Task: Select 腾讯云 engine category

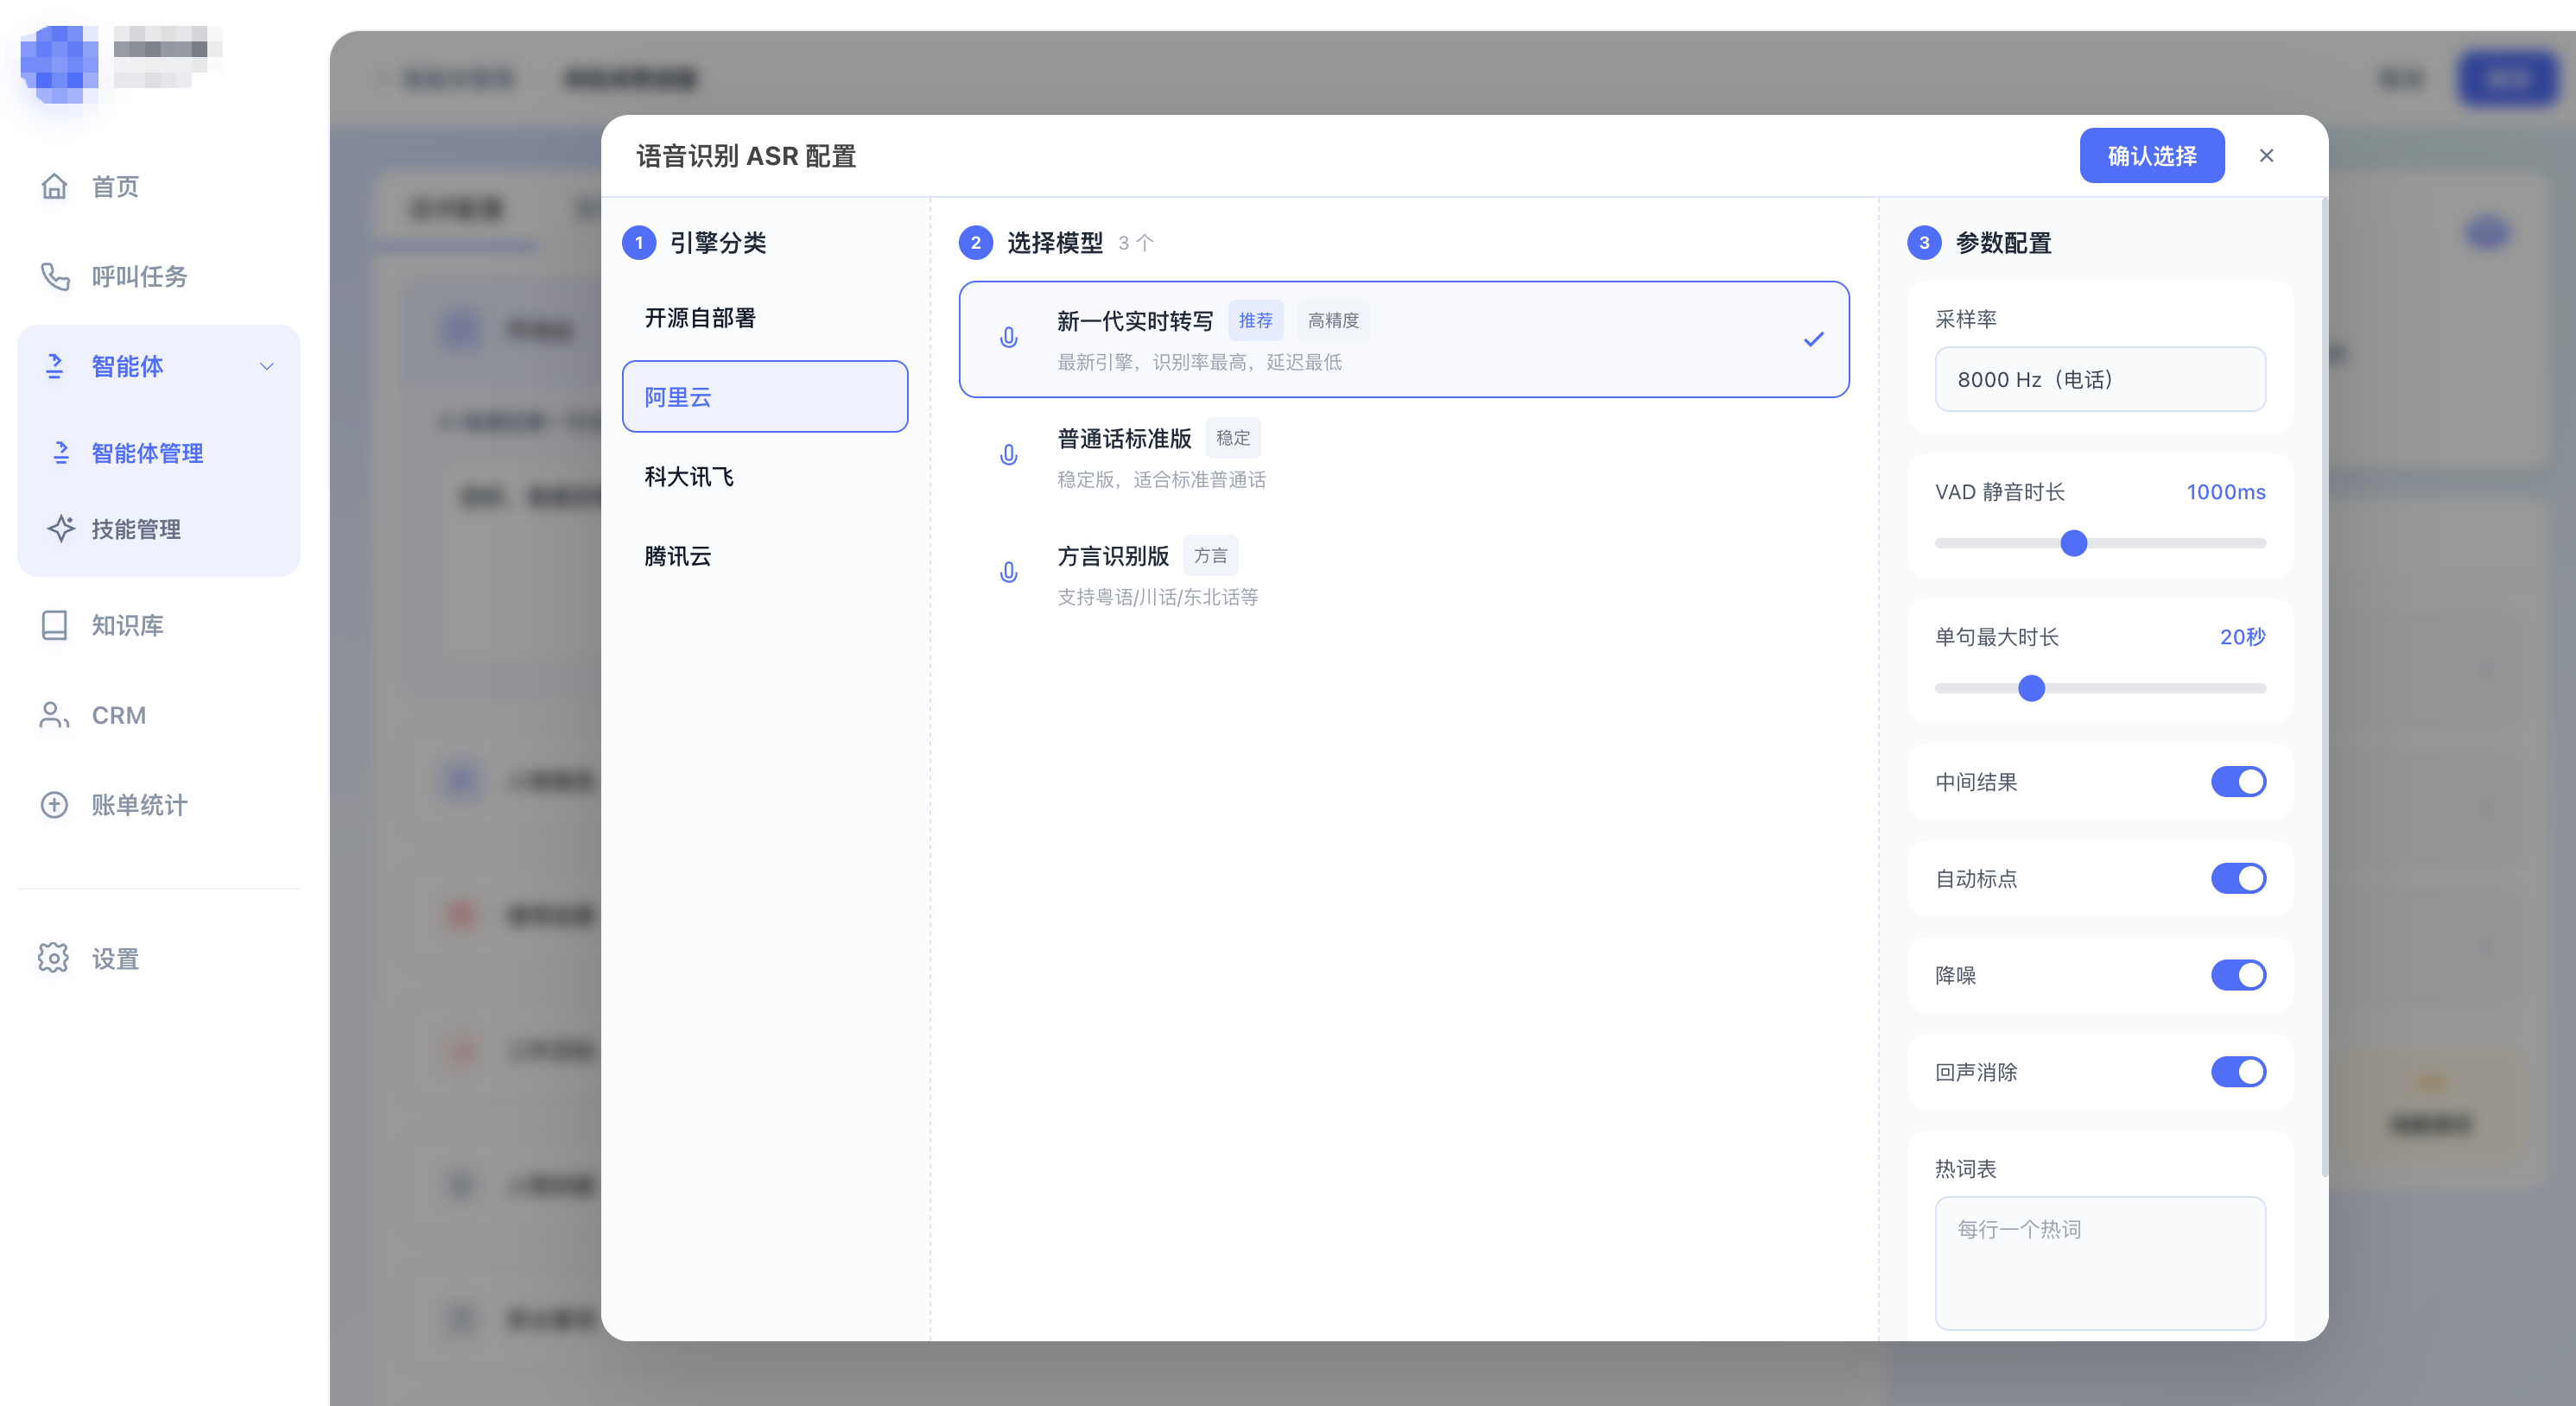Action: 765,556
